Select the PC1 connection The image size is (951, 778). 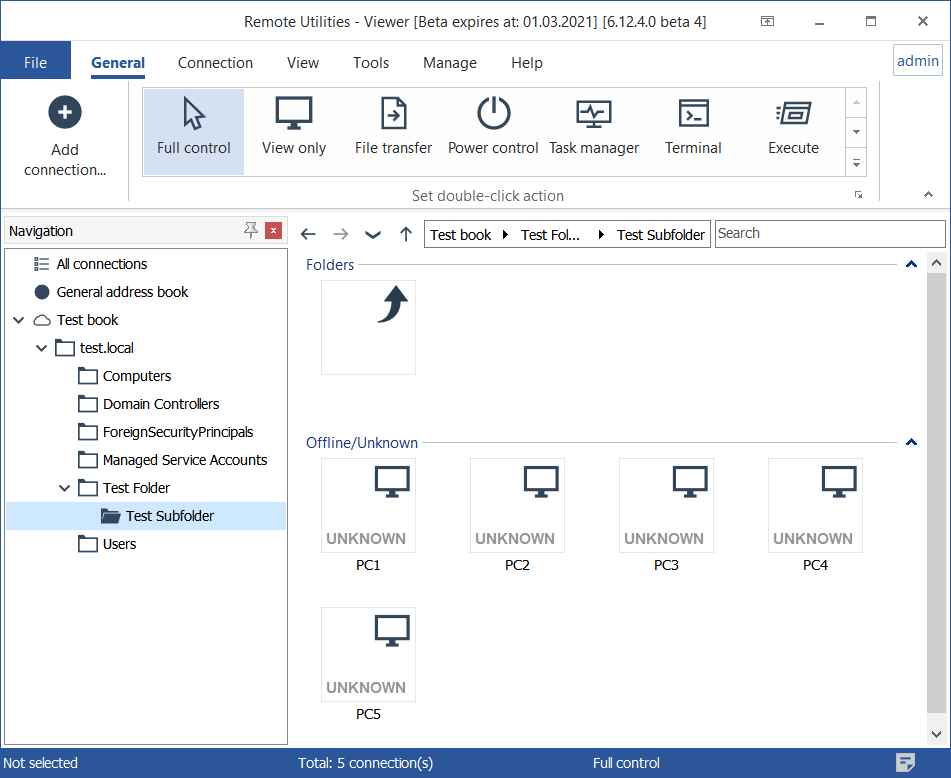368,515
